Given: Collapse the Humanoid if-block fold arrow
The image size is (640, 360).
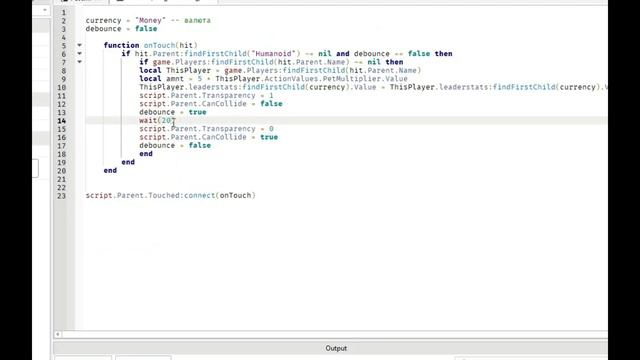Looking at the screenshot, I should [x=80, y=53].
